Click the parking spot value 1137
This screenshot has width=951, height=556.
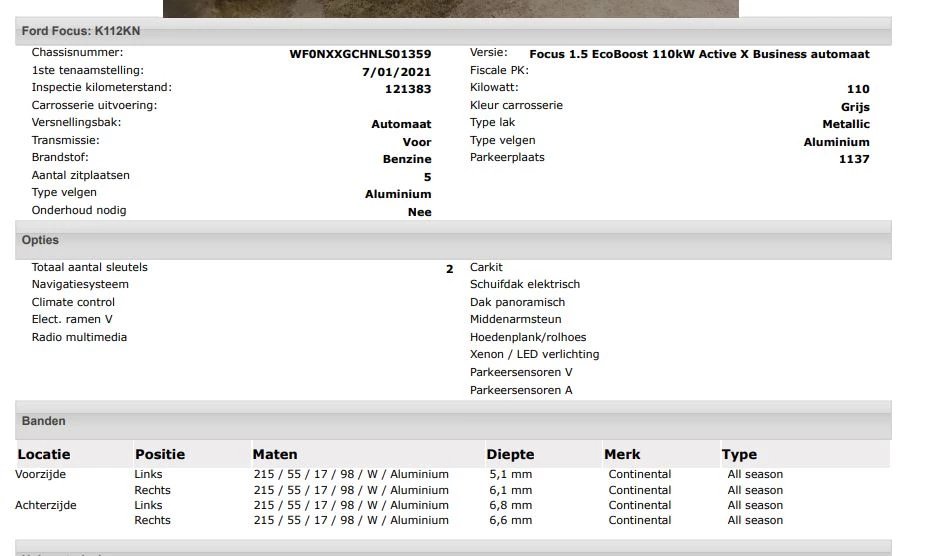point(854,159)
